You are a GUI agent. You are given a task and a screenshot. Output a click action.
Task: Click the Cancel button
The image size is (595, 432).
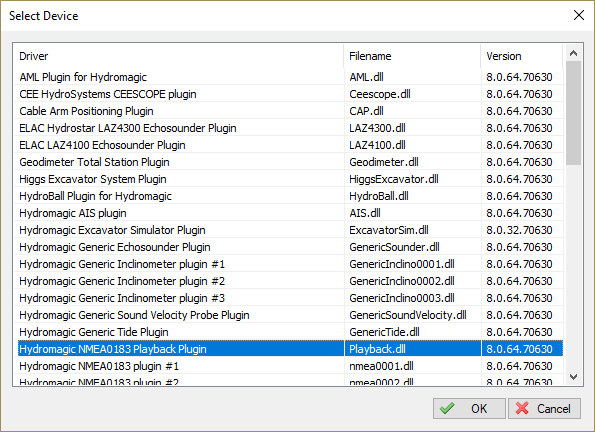[544, 408]
